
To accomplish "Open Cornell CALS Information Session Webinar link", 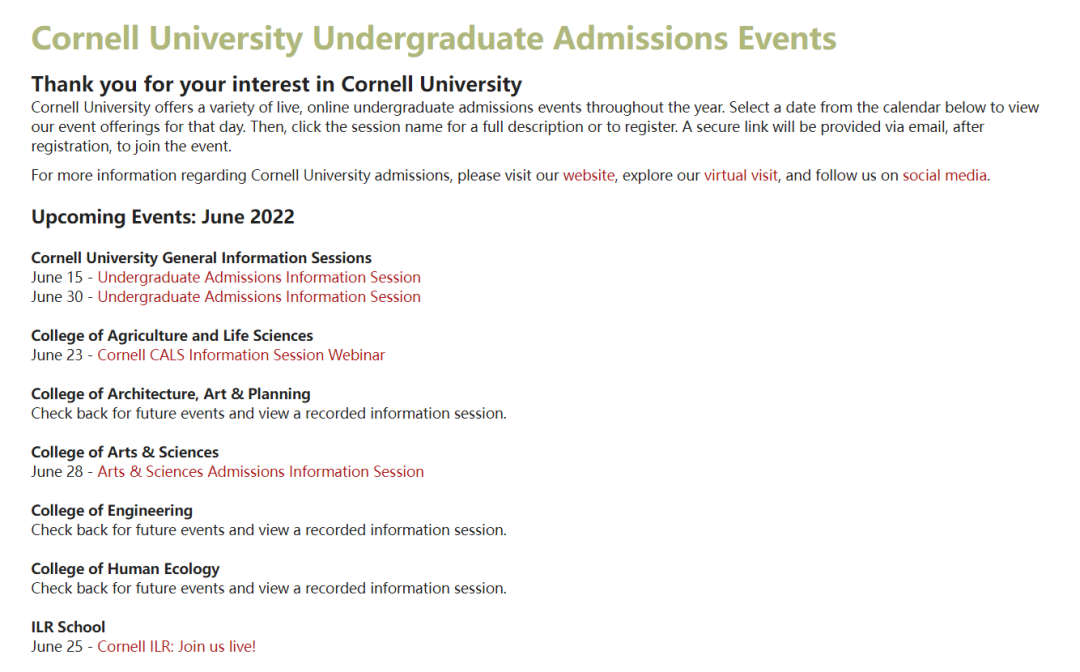I will [x=241, y=355].
